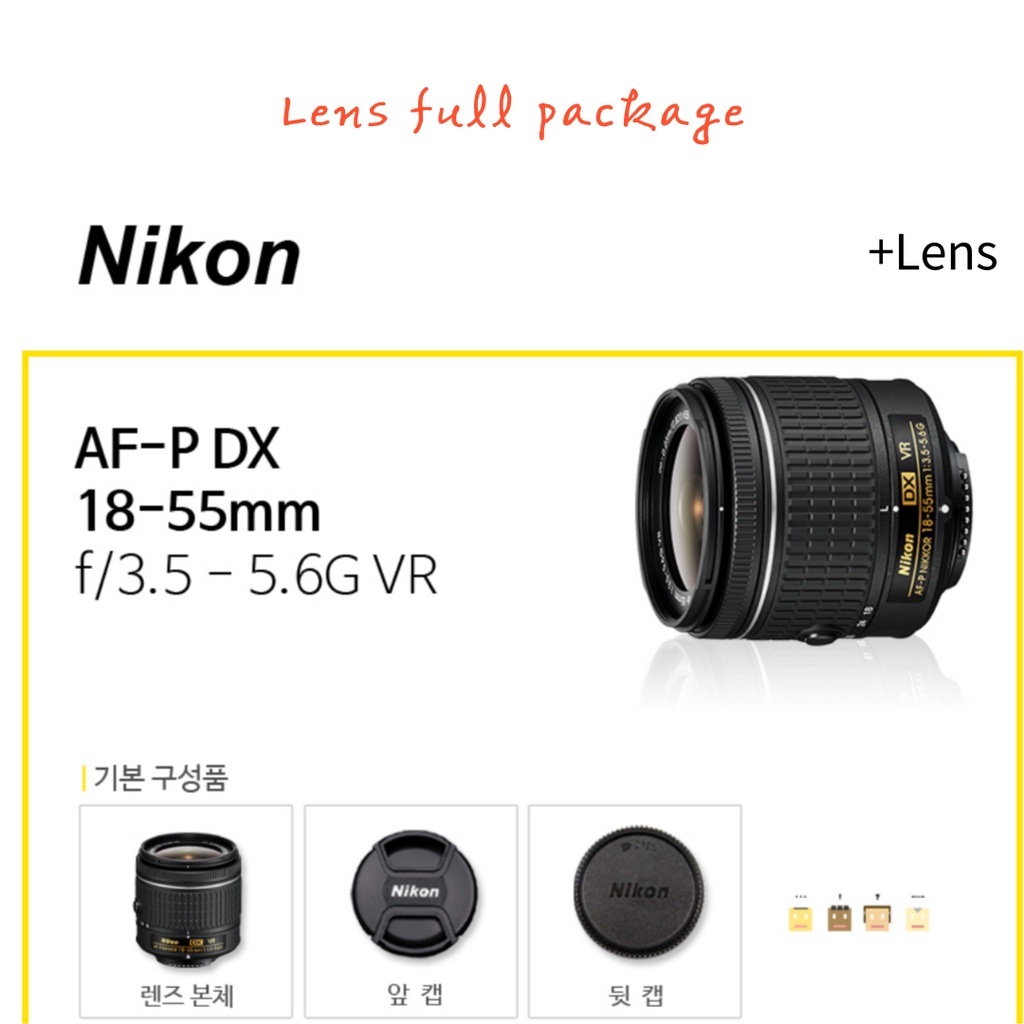Click the 18-55mm focal length text
The image size is (1024, 1024).
click(x=199, y=511)
